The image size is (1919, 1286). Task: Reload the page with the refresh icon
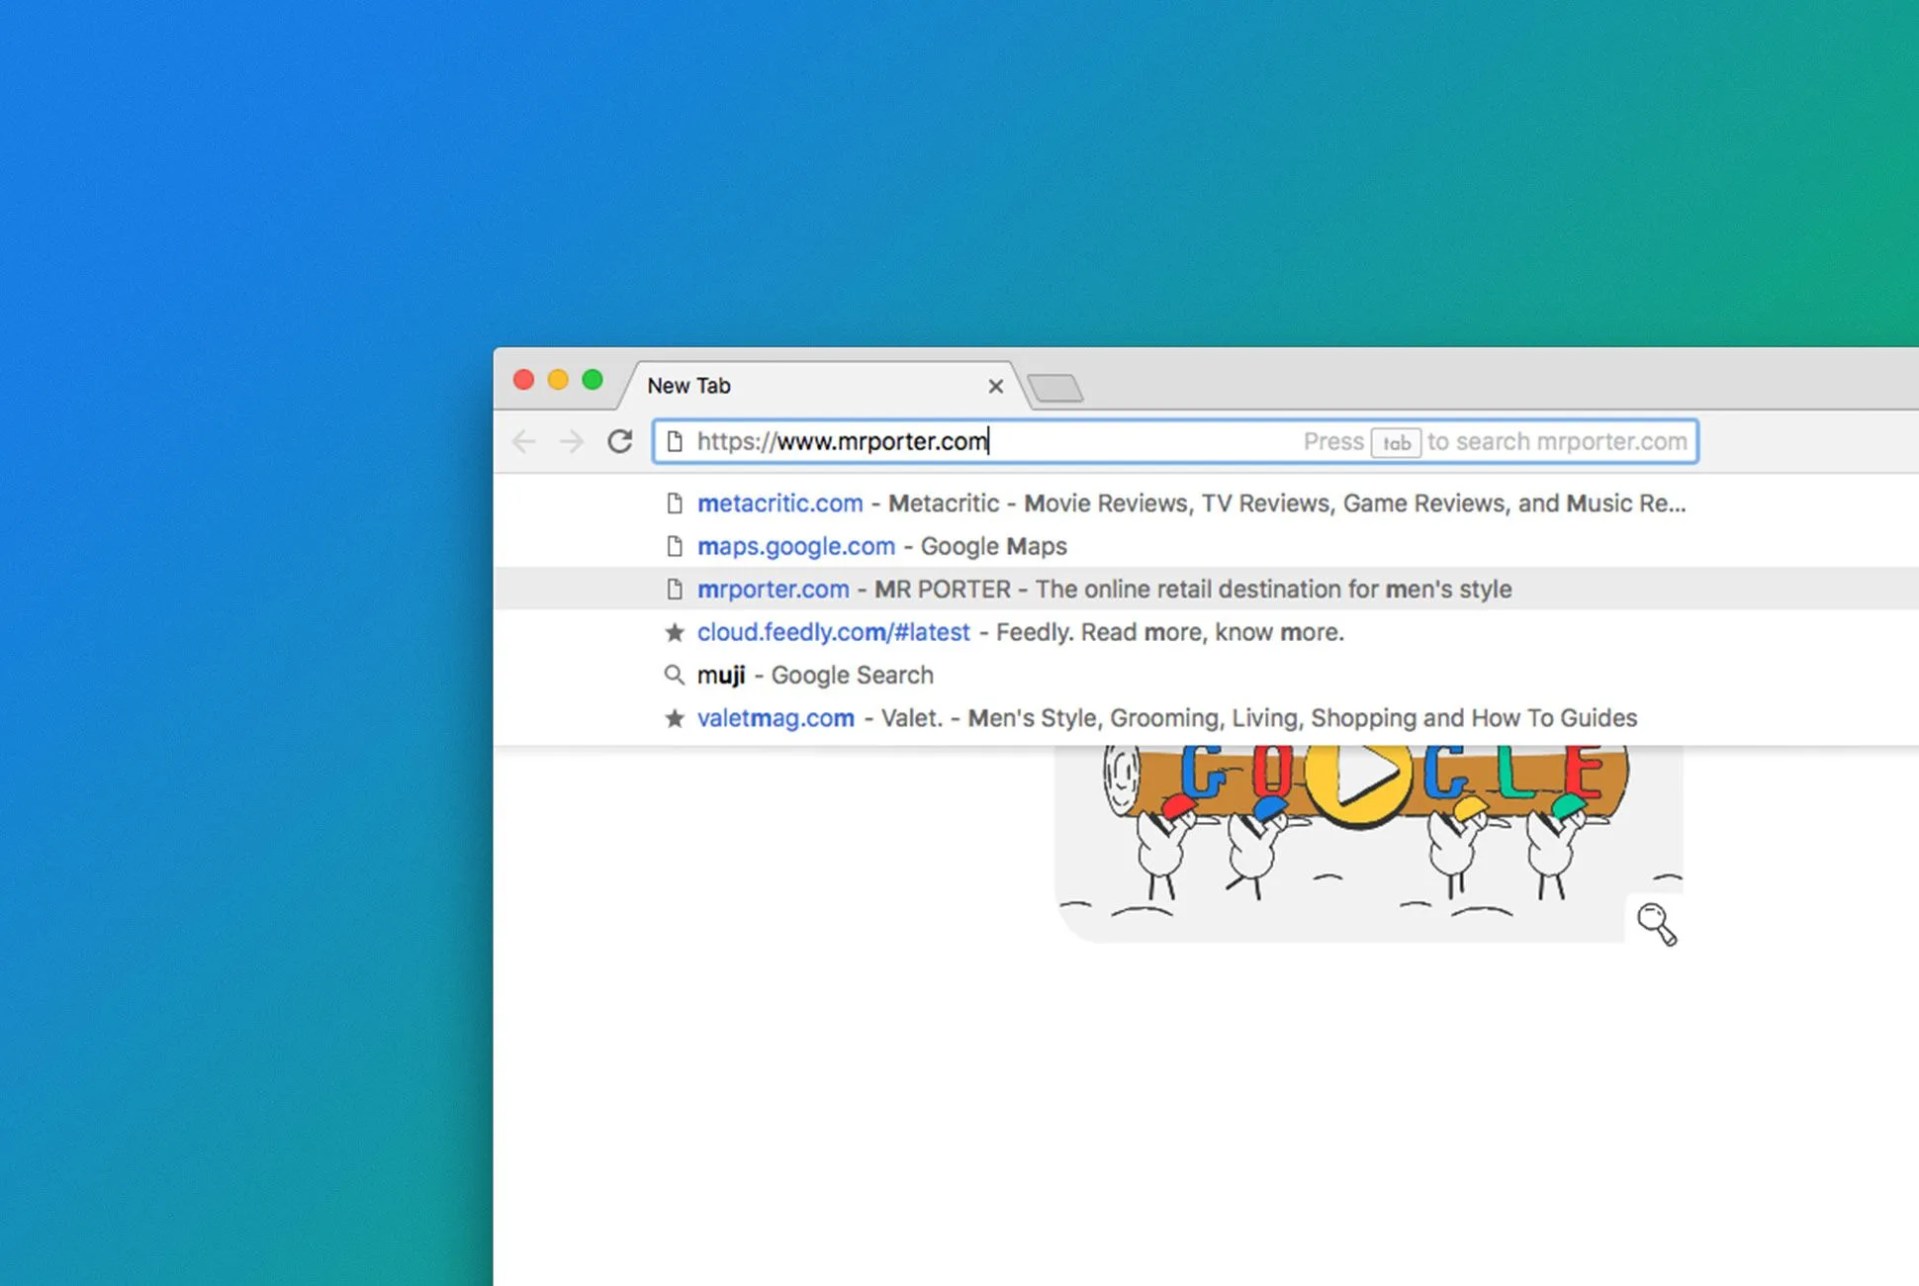point(620,441)
